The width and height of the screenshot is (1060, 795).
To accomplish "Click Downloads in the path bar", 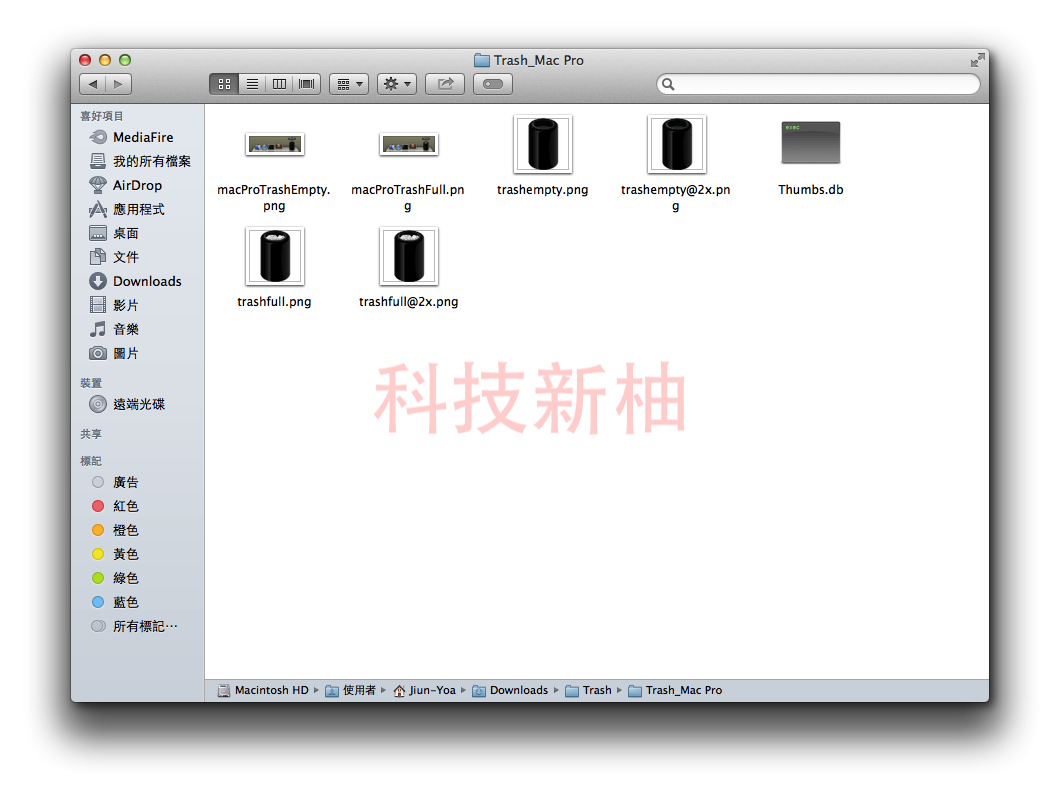I will click(x=510, y=690).
